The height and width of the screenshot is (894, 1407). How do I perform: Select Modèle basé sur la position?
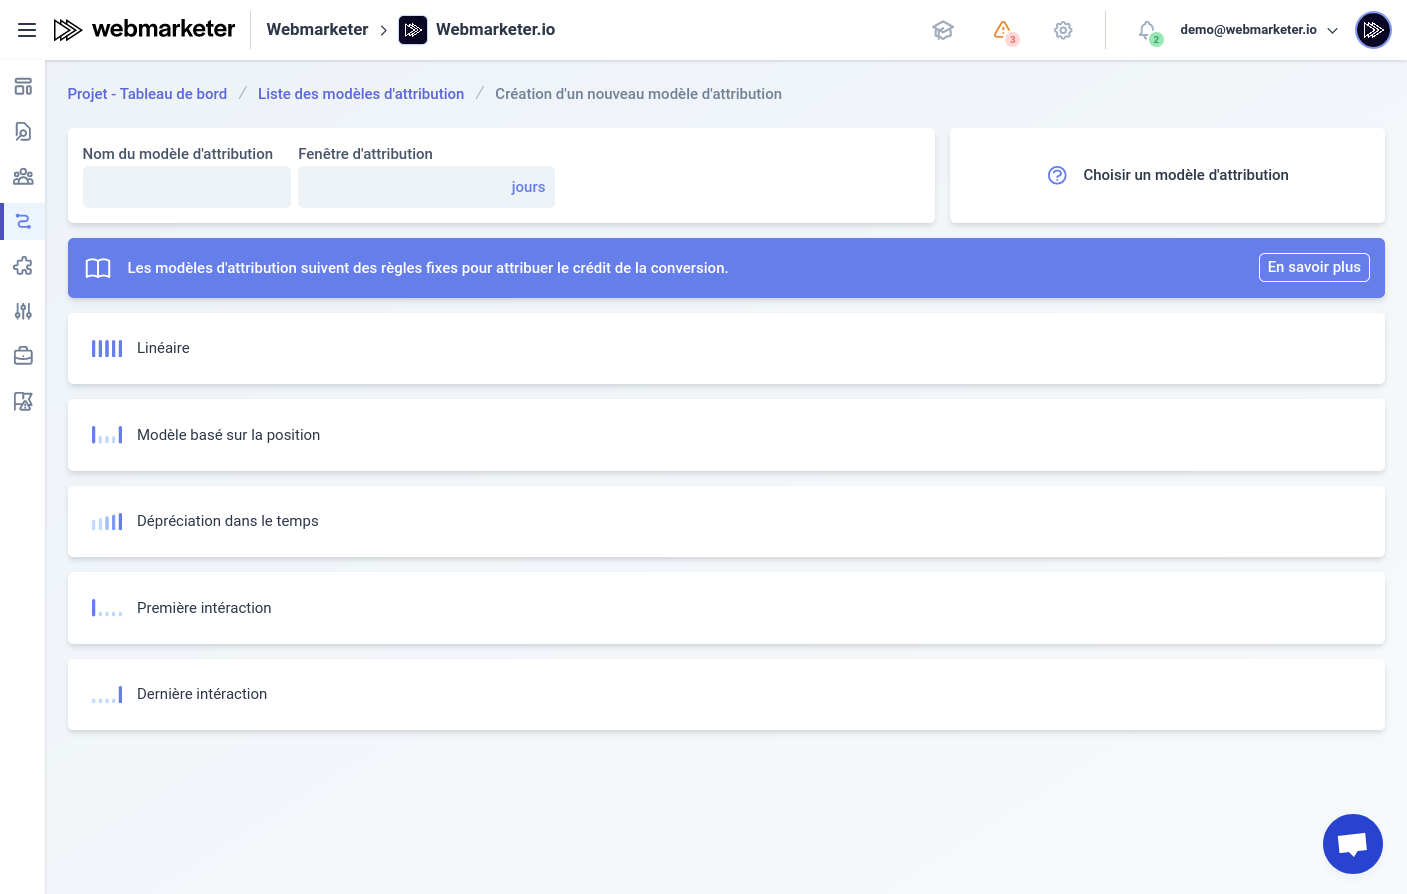pos(726,435)
